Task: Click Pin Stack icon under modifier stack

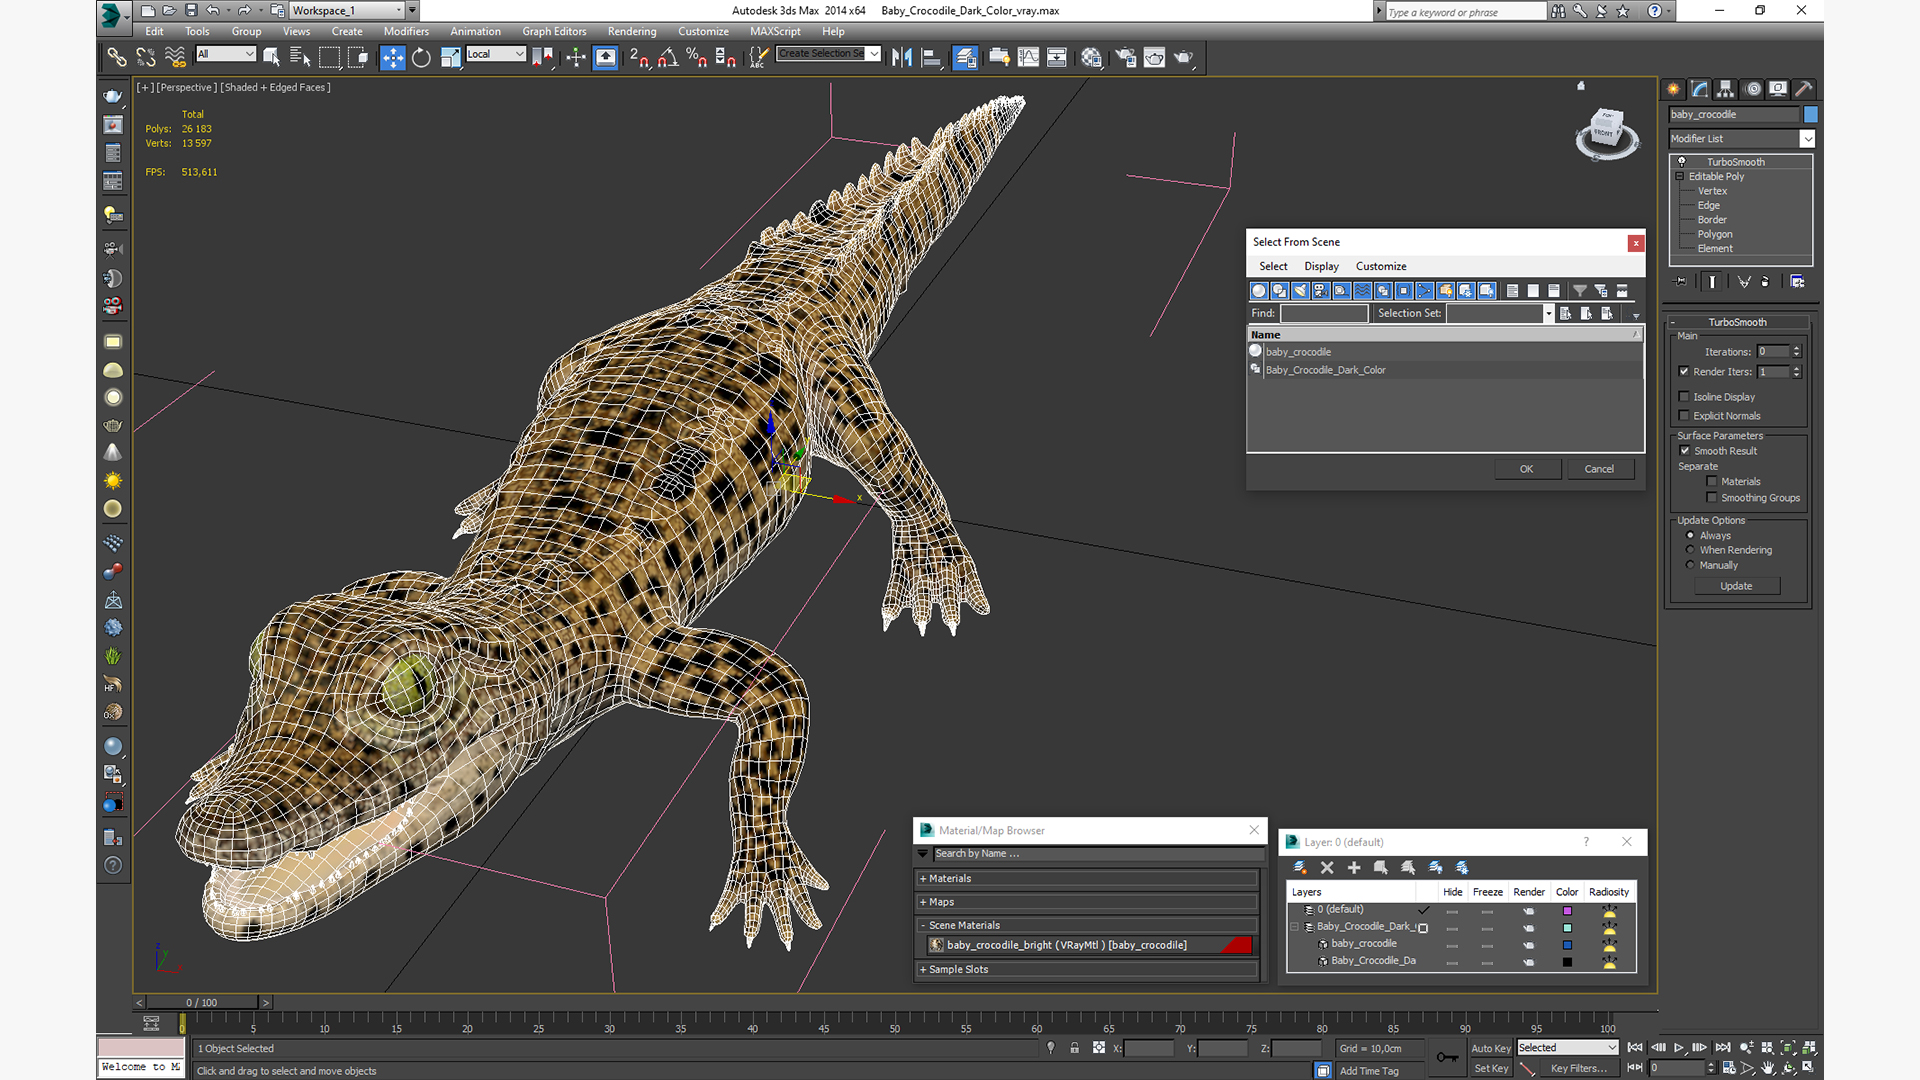Action: [1681, 282]
